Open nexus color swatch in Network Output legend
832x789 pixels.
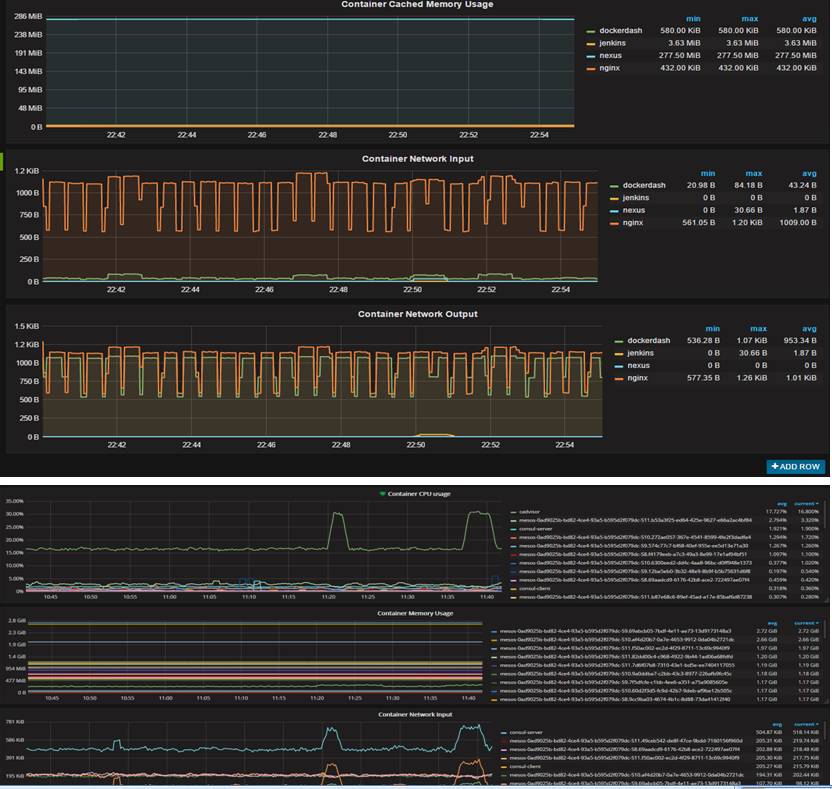619,367
